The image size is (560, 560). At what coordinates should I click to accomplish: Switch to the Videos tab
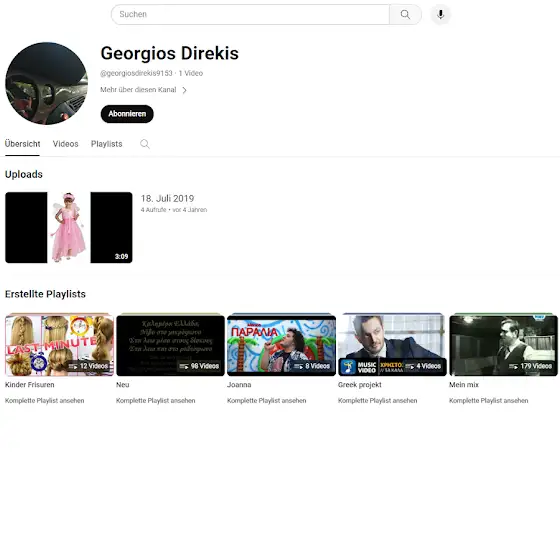coord(65,144)
